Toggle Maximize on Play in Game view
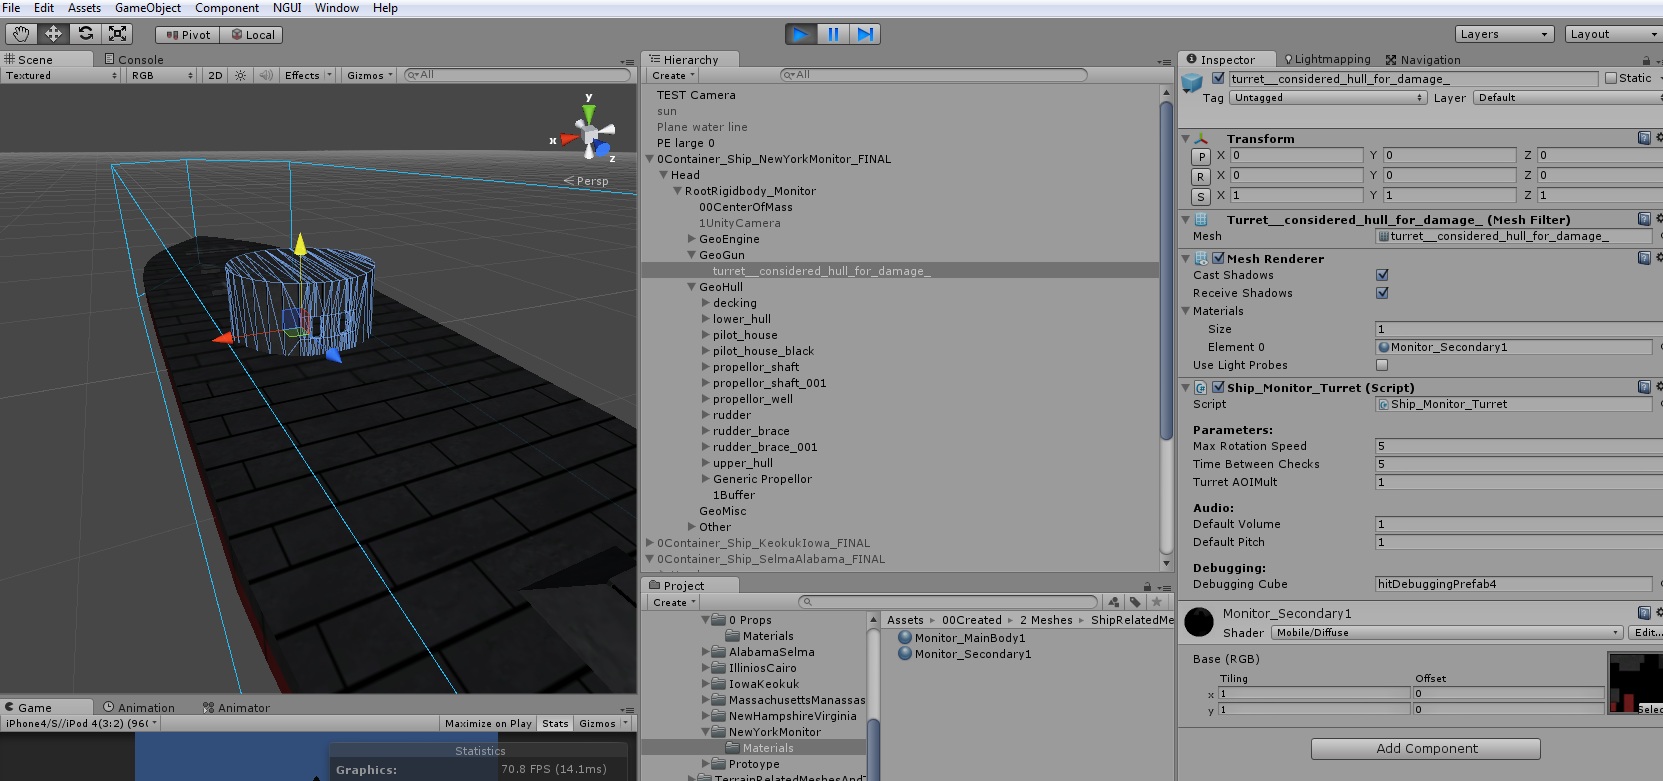Image resolution: width=1663 pixels, height=781 pixels. pos(488,723)
